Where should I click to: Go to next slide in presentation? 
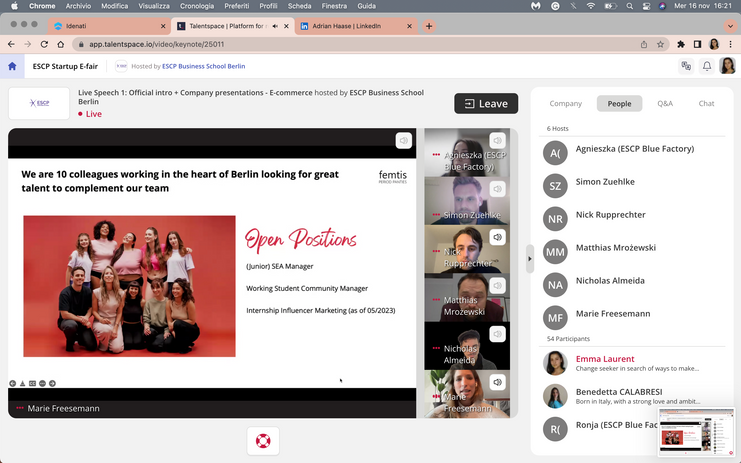(x=52, y=383)
